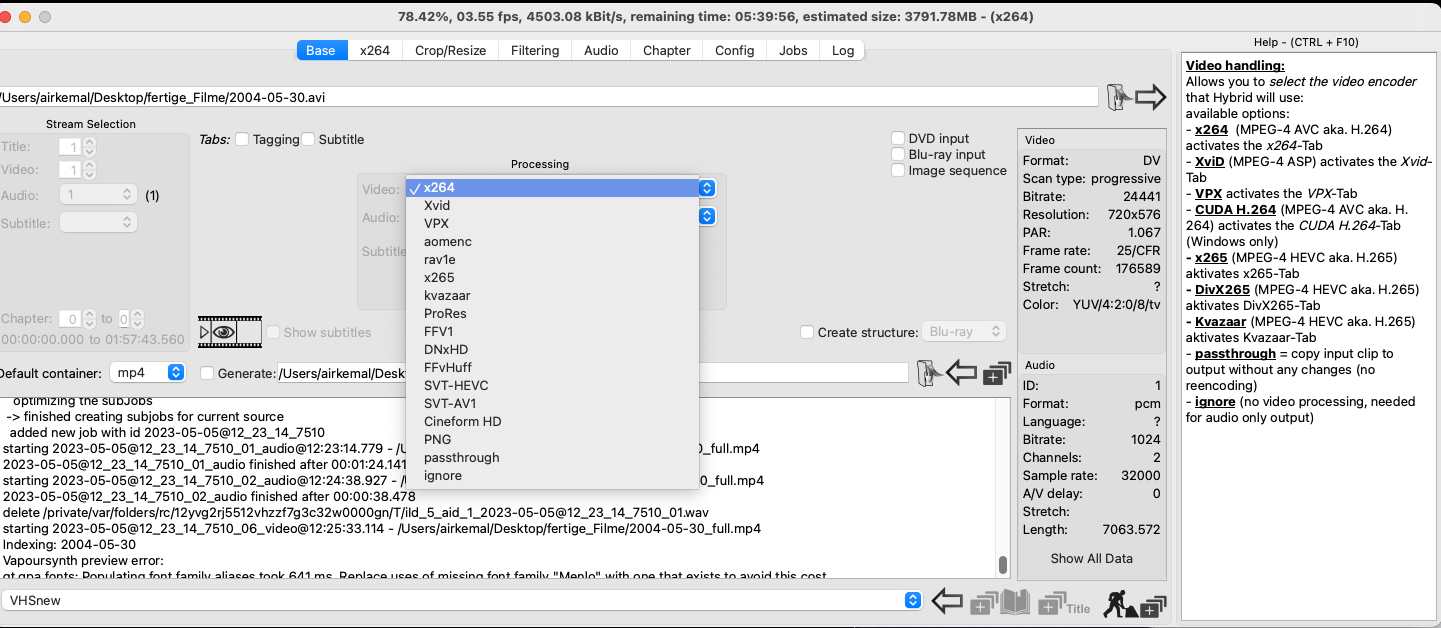Open the Default container mp4 dropdown
Screen dimensions: 1441x628
pos(147,373)
